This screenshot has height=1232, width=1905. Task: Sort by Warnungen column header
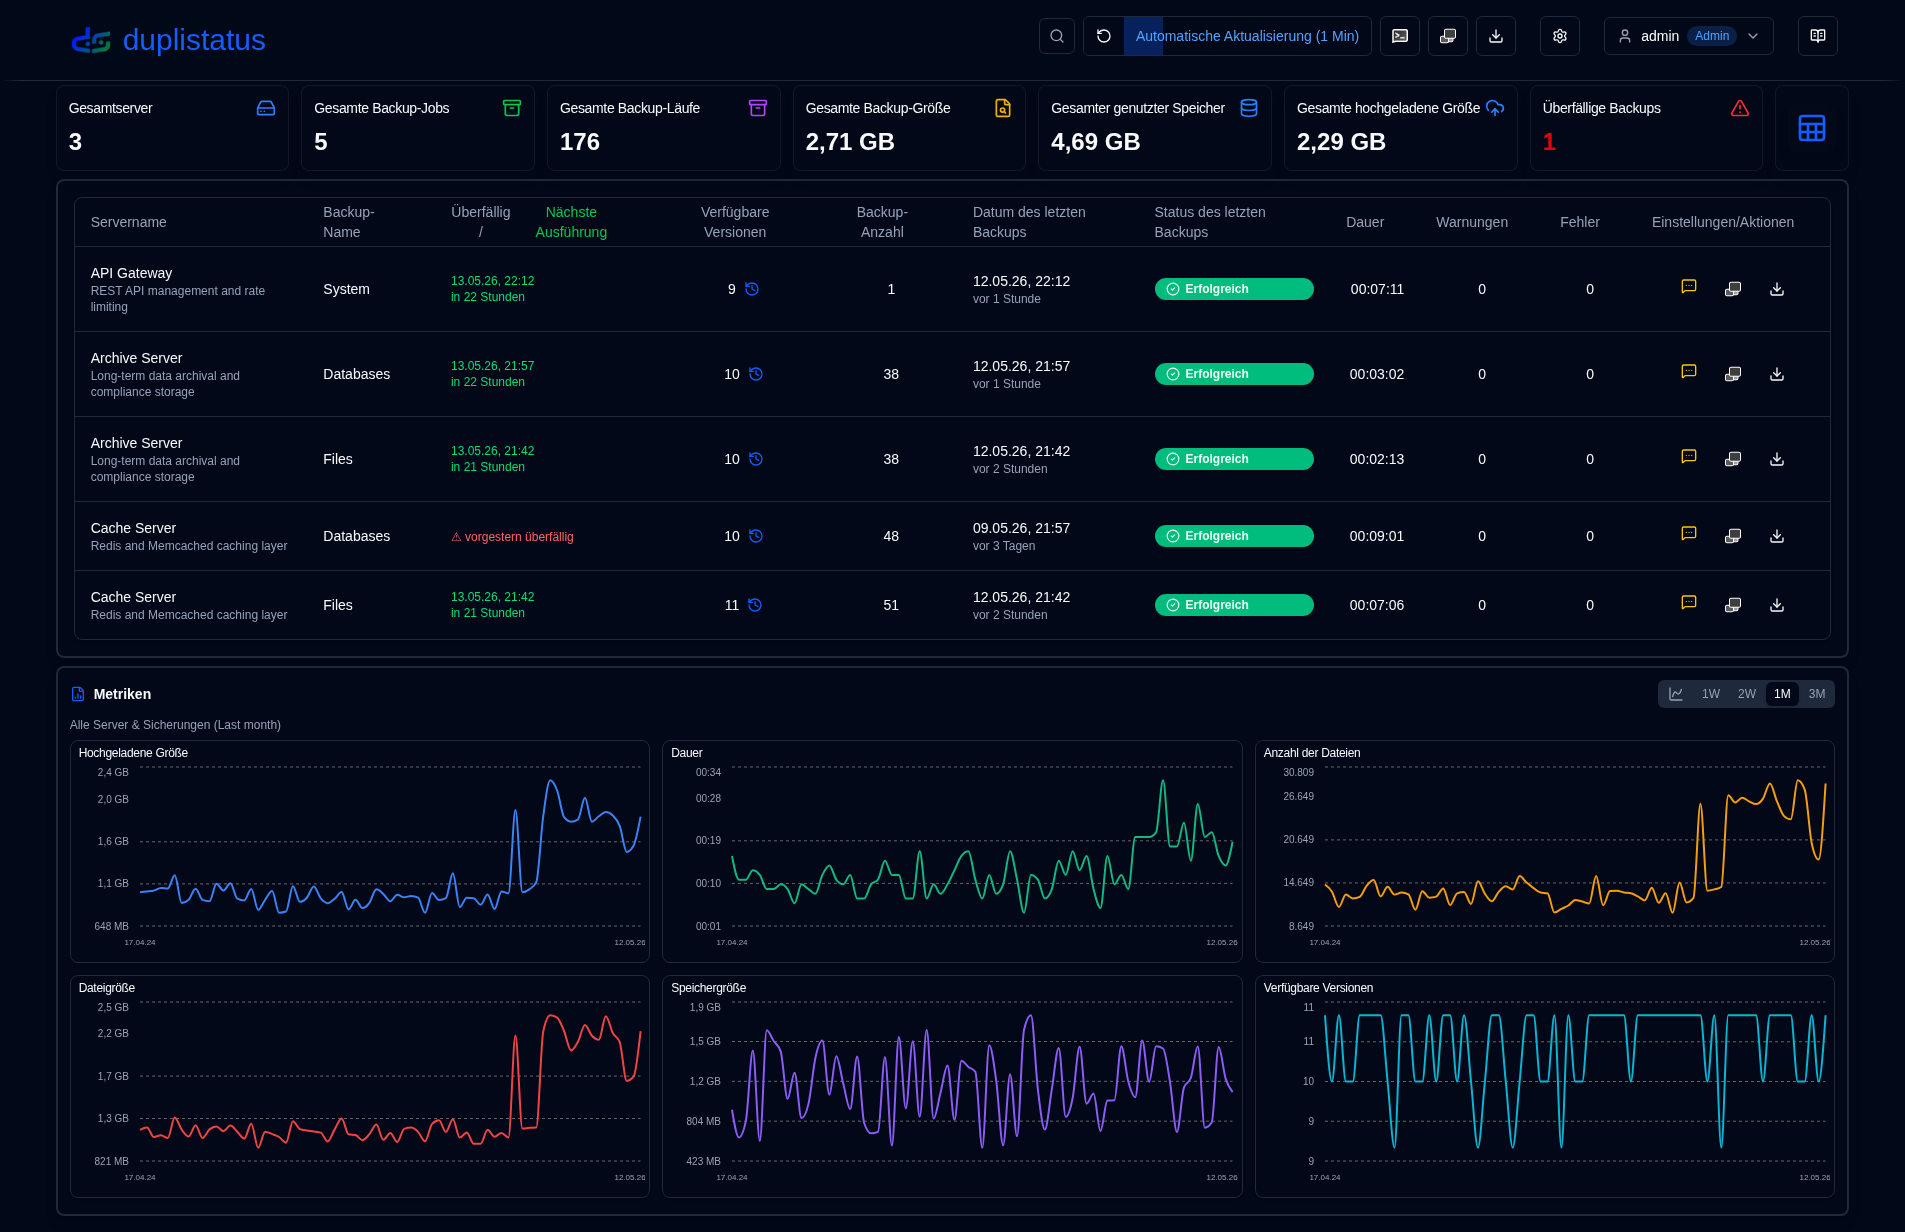1472,222
